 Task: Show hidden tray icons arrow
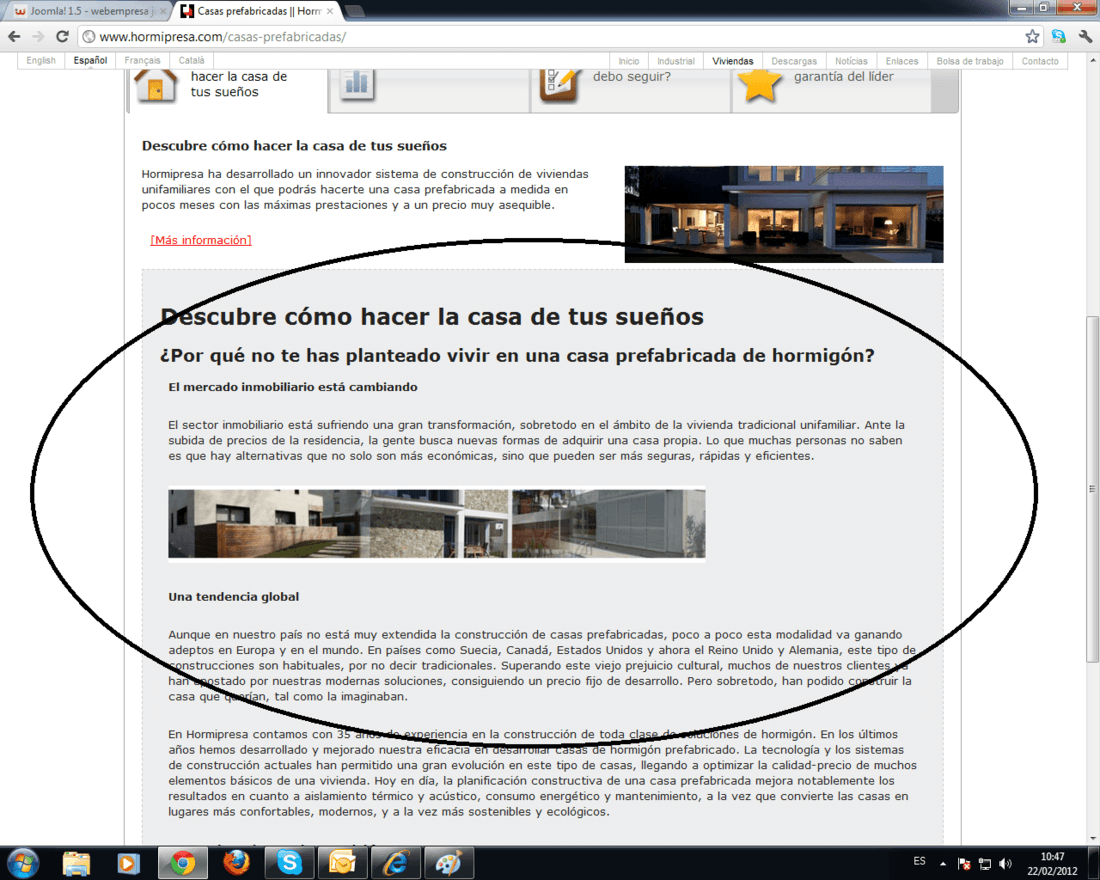coord(943,863)
